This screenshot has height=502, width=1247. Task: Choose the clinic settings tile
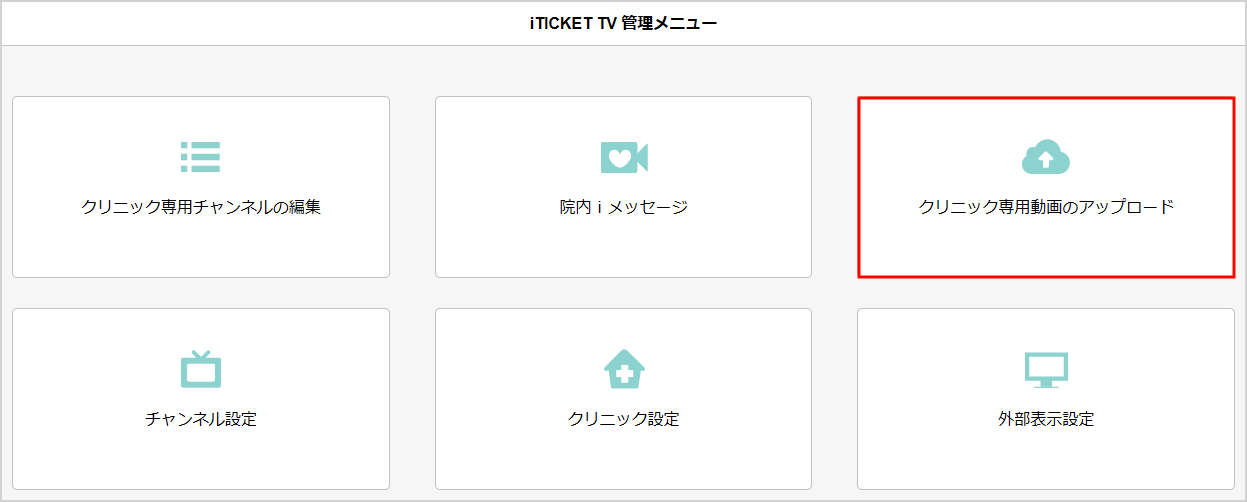(623, 399)
